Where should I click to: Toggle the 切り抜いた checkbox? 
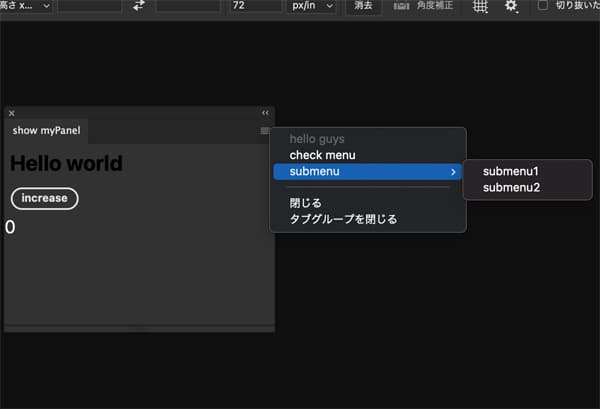point(543,5)
